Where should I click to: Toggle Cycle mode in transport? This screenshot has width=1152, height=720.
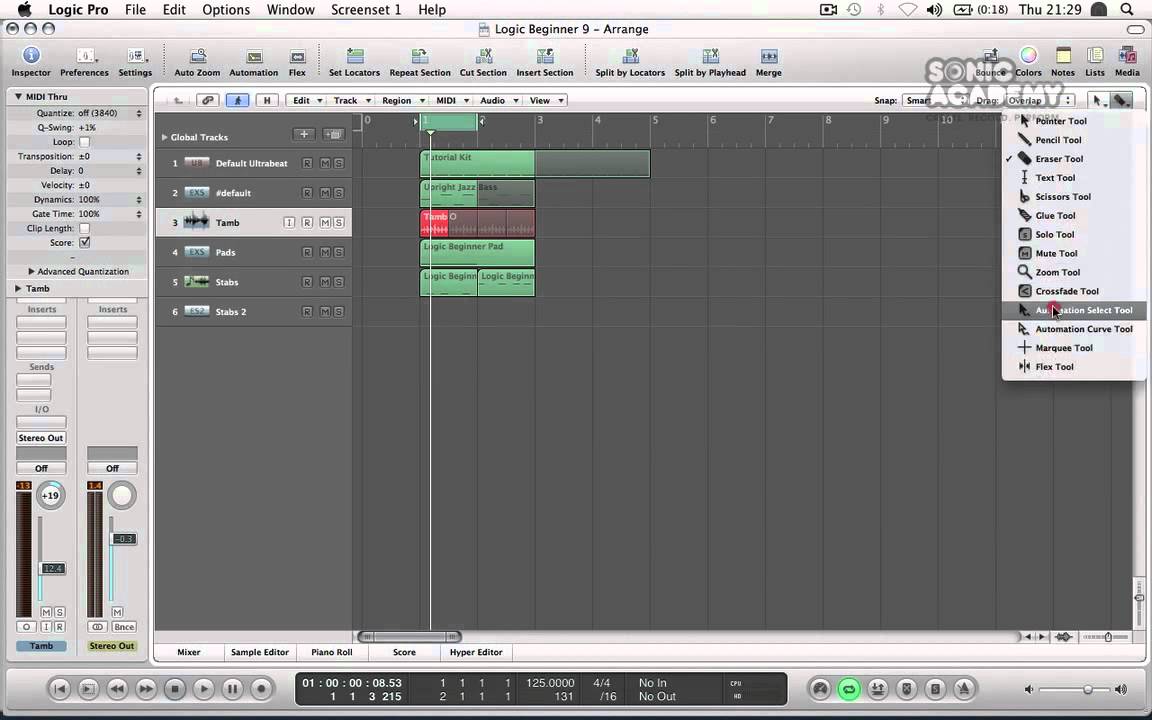pos(849,689)
